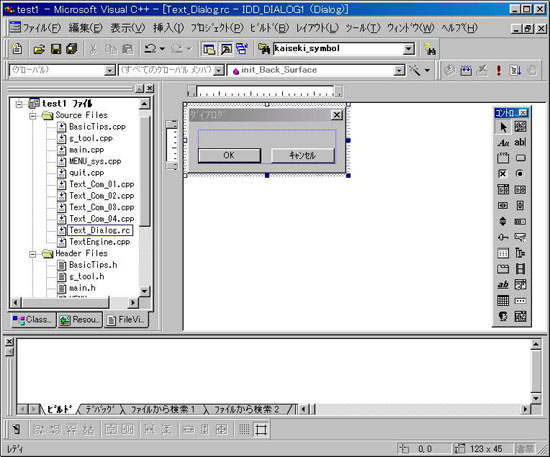Select the Slider control tool

[503, 237]
